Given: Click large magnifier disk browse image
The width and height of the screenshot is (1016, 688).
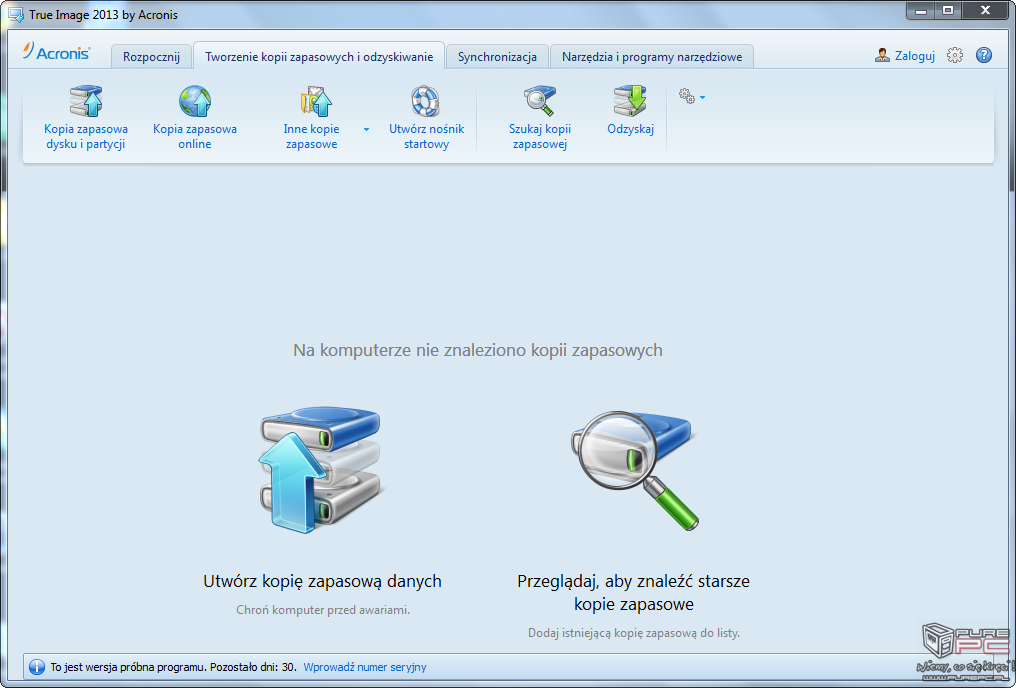Looking at the screenshot, I should click(634, 470).
